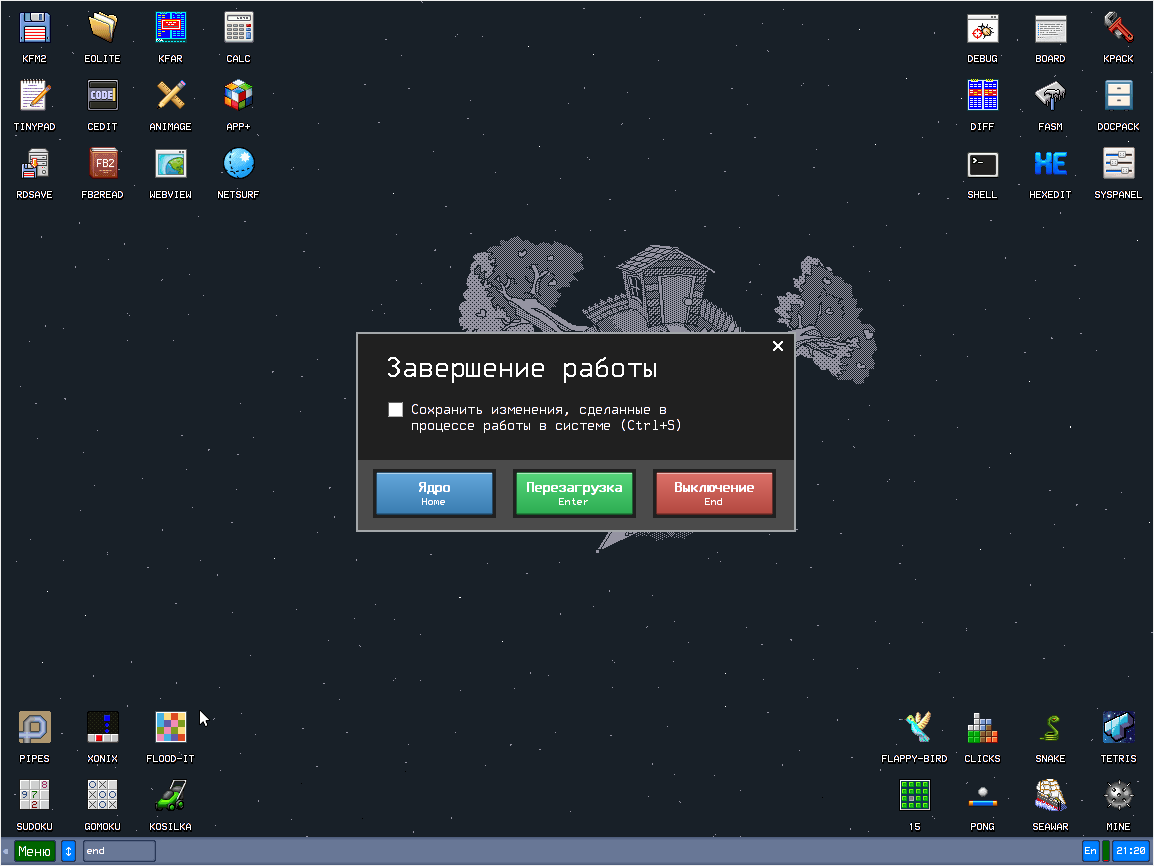
Task: Launch the HEXEDIT icon
Action: (x=1050, y=164)
